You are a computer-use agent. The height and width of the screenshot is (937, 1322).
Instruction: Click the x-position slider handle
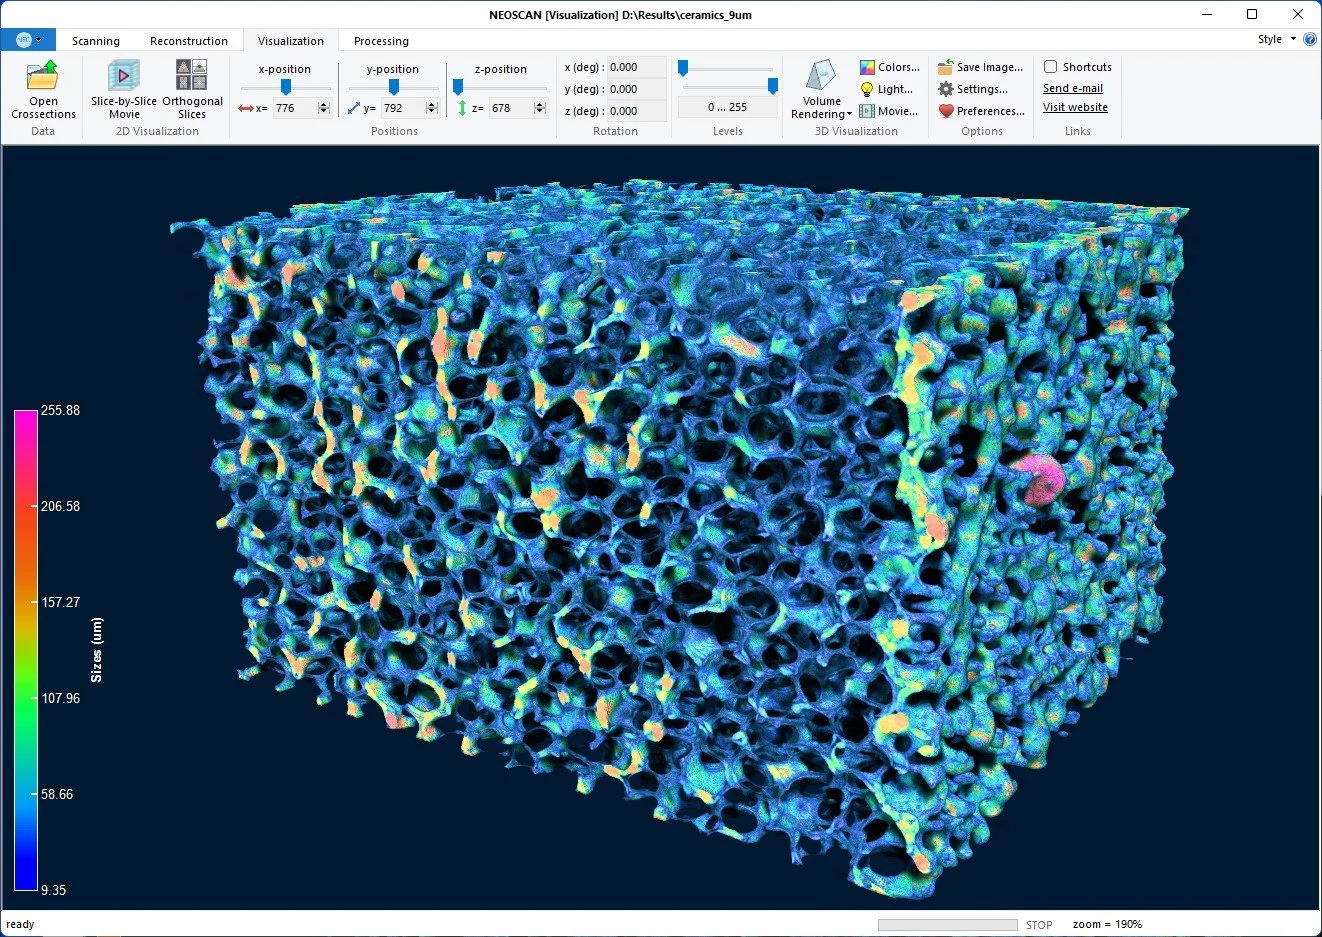[286, 88]
